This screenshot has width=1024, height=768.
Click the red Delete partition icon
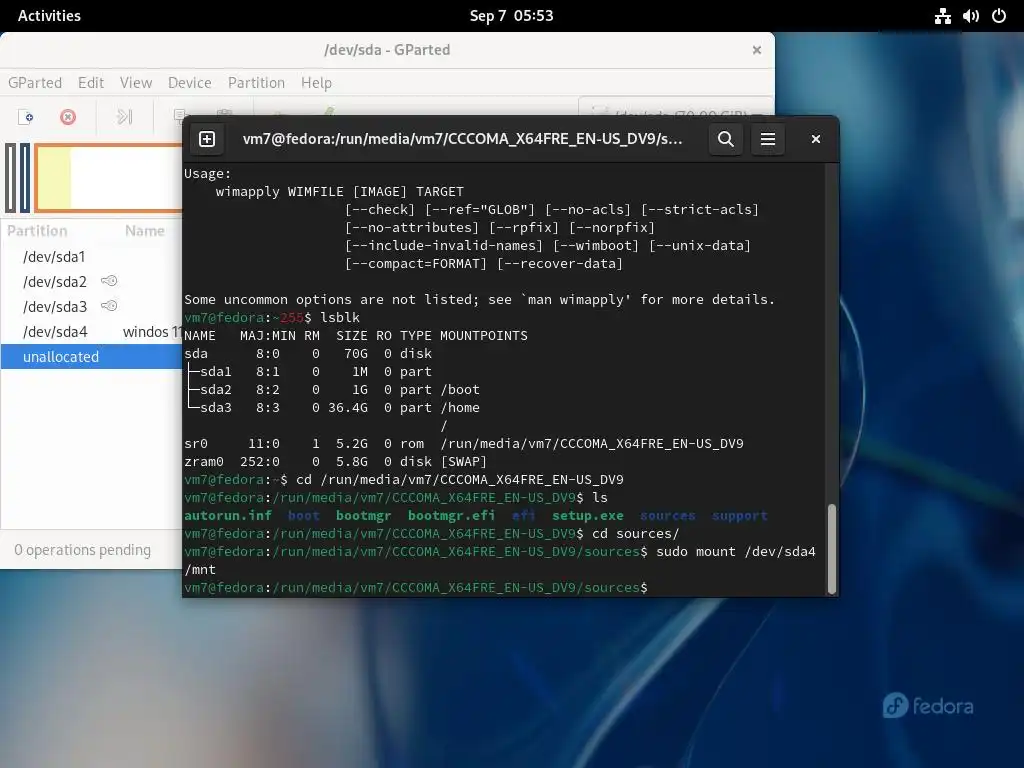pos(68,117)
